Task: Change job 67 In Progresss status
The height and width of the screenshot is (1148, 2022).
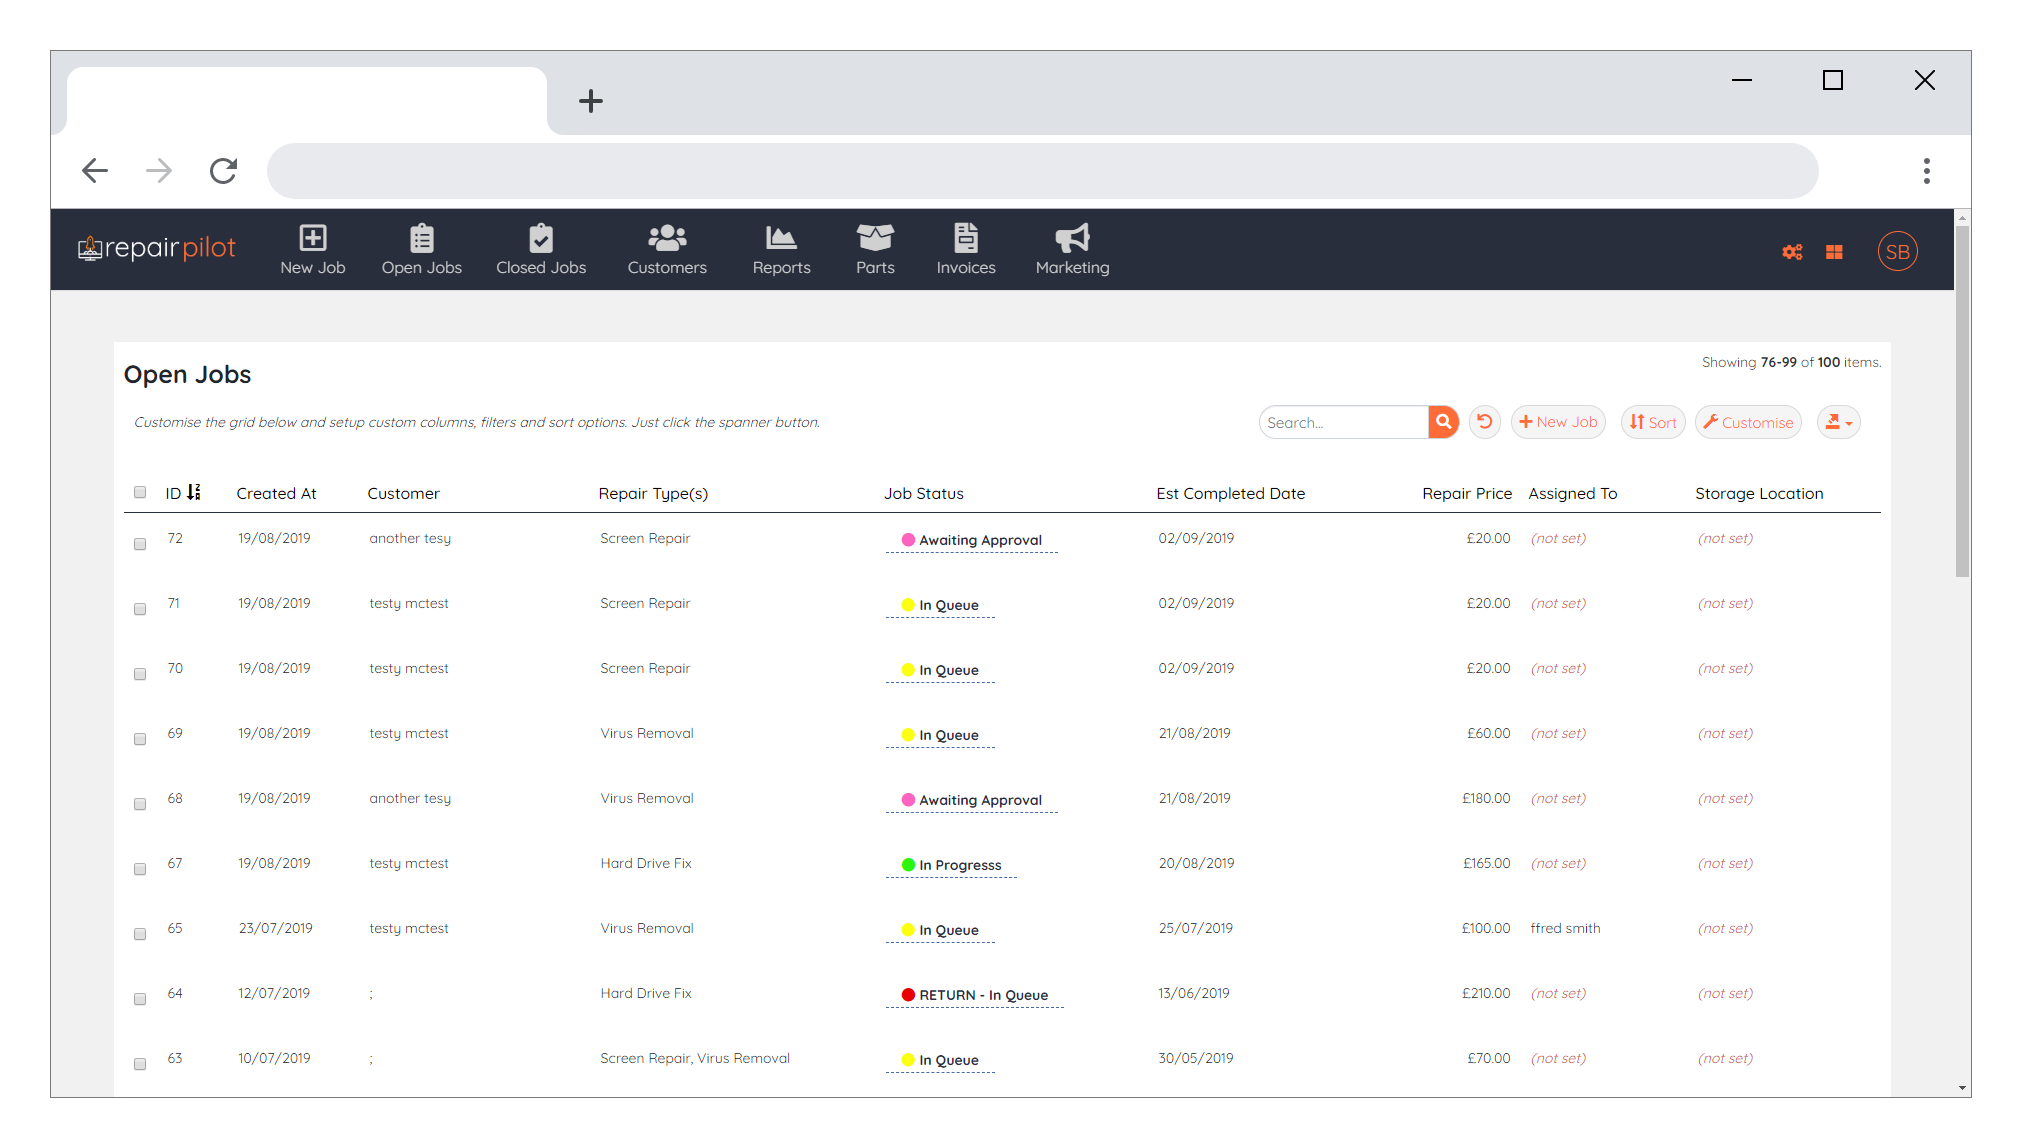Action: [x=951, y=866]
